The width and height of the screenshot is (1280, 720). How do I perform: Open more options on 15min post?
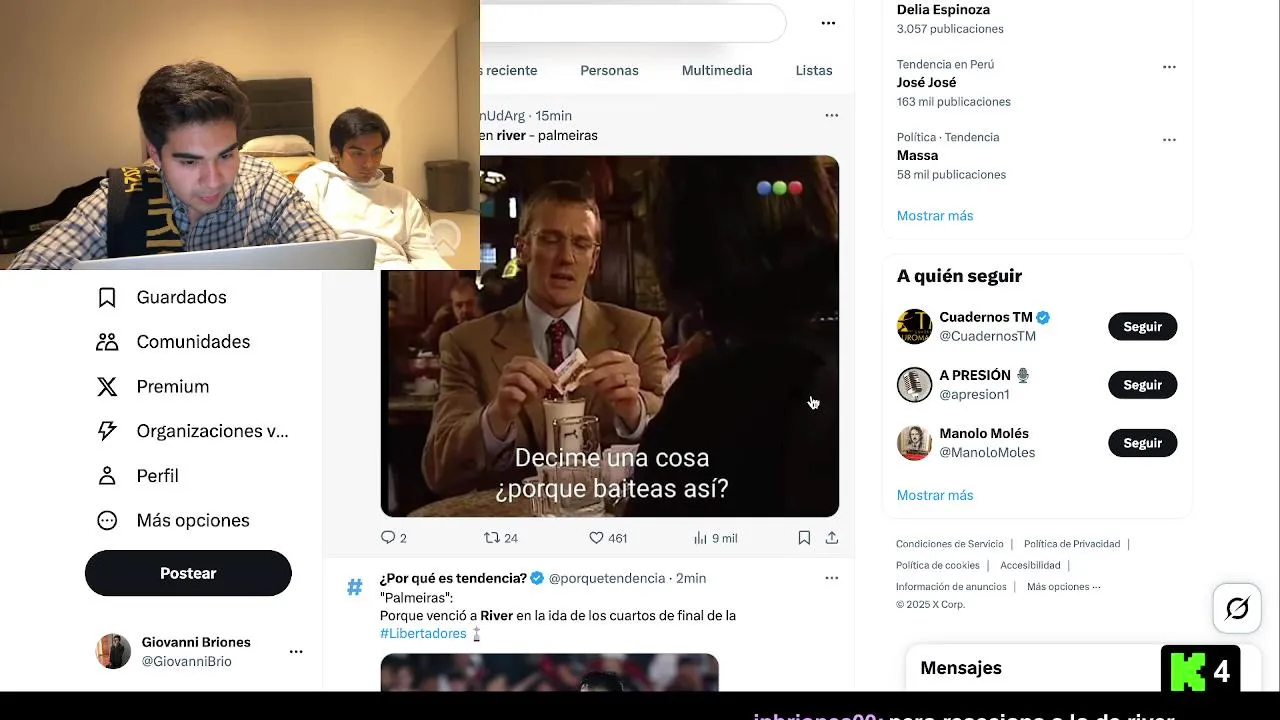(x=832, y=116)
